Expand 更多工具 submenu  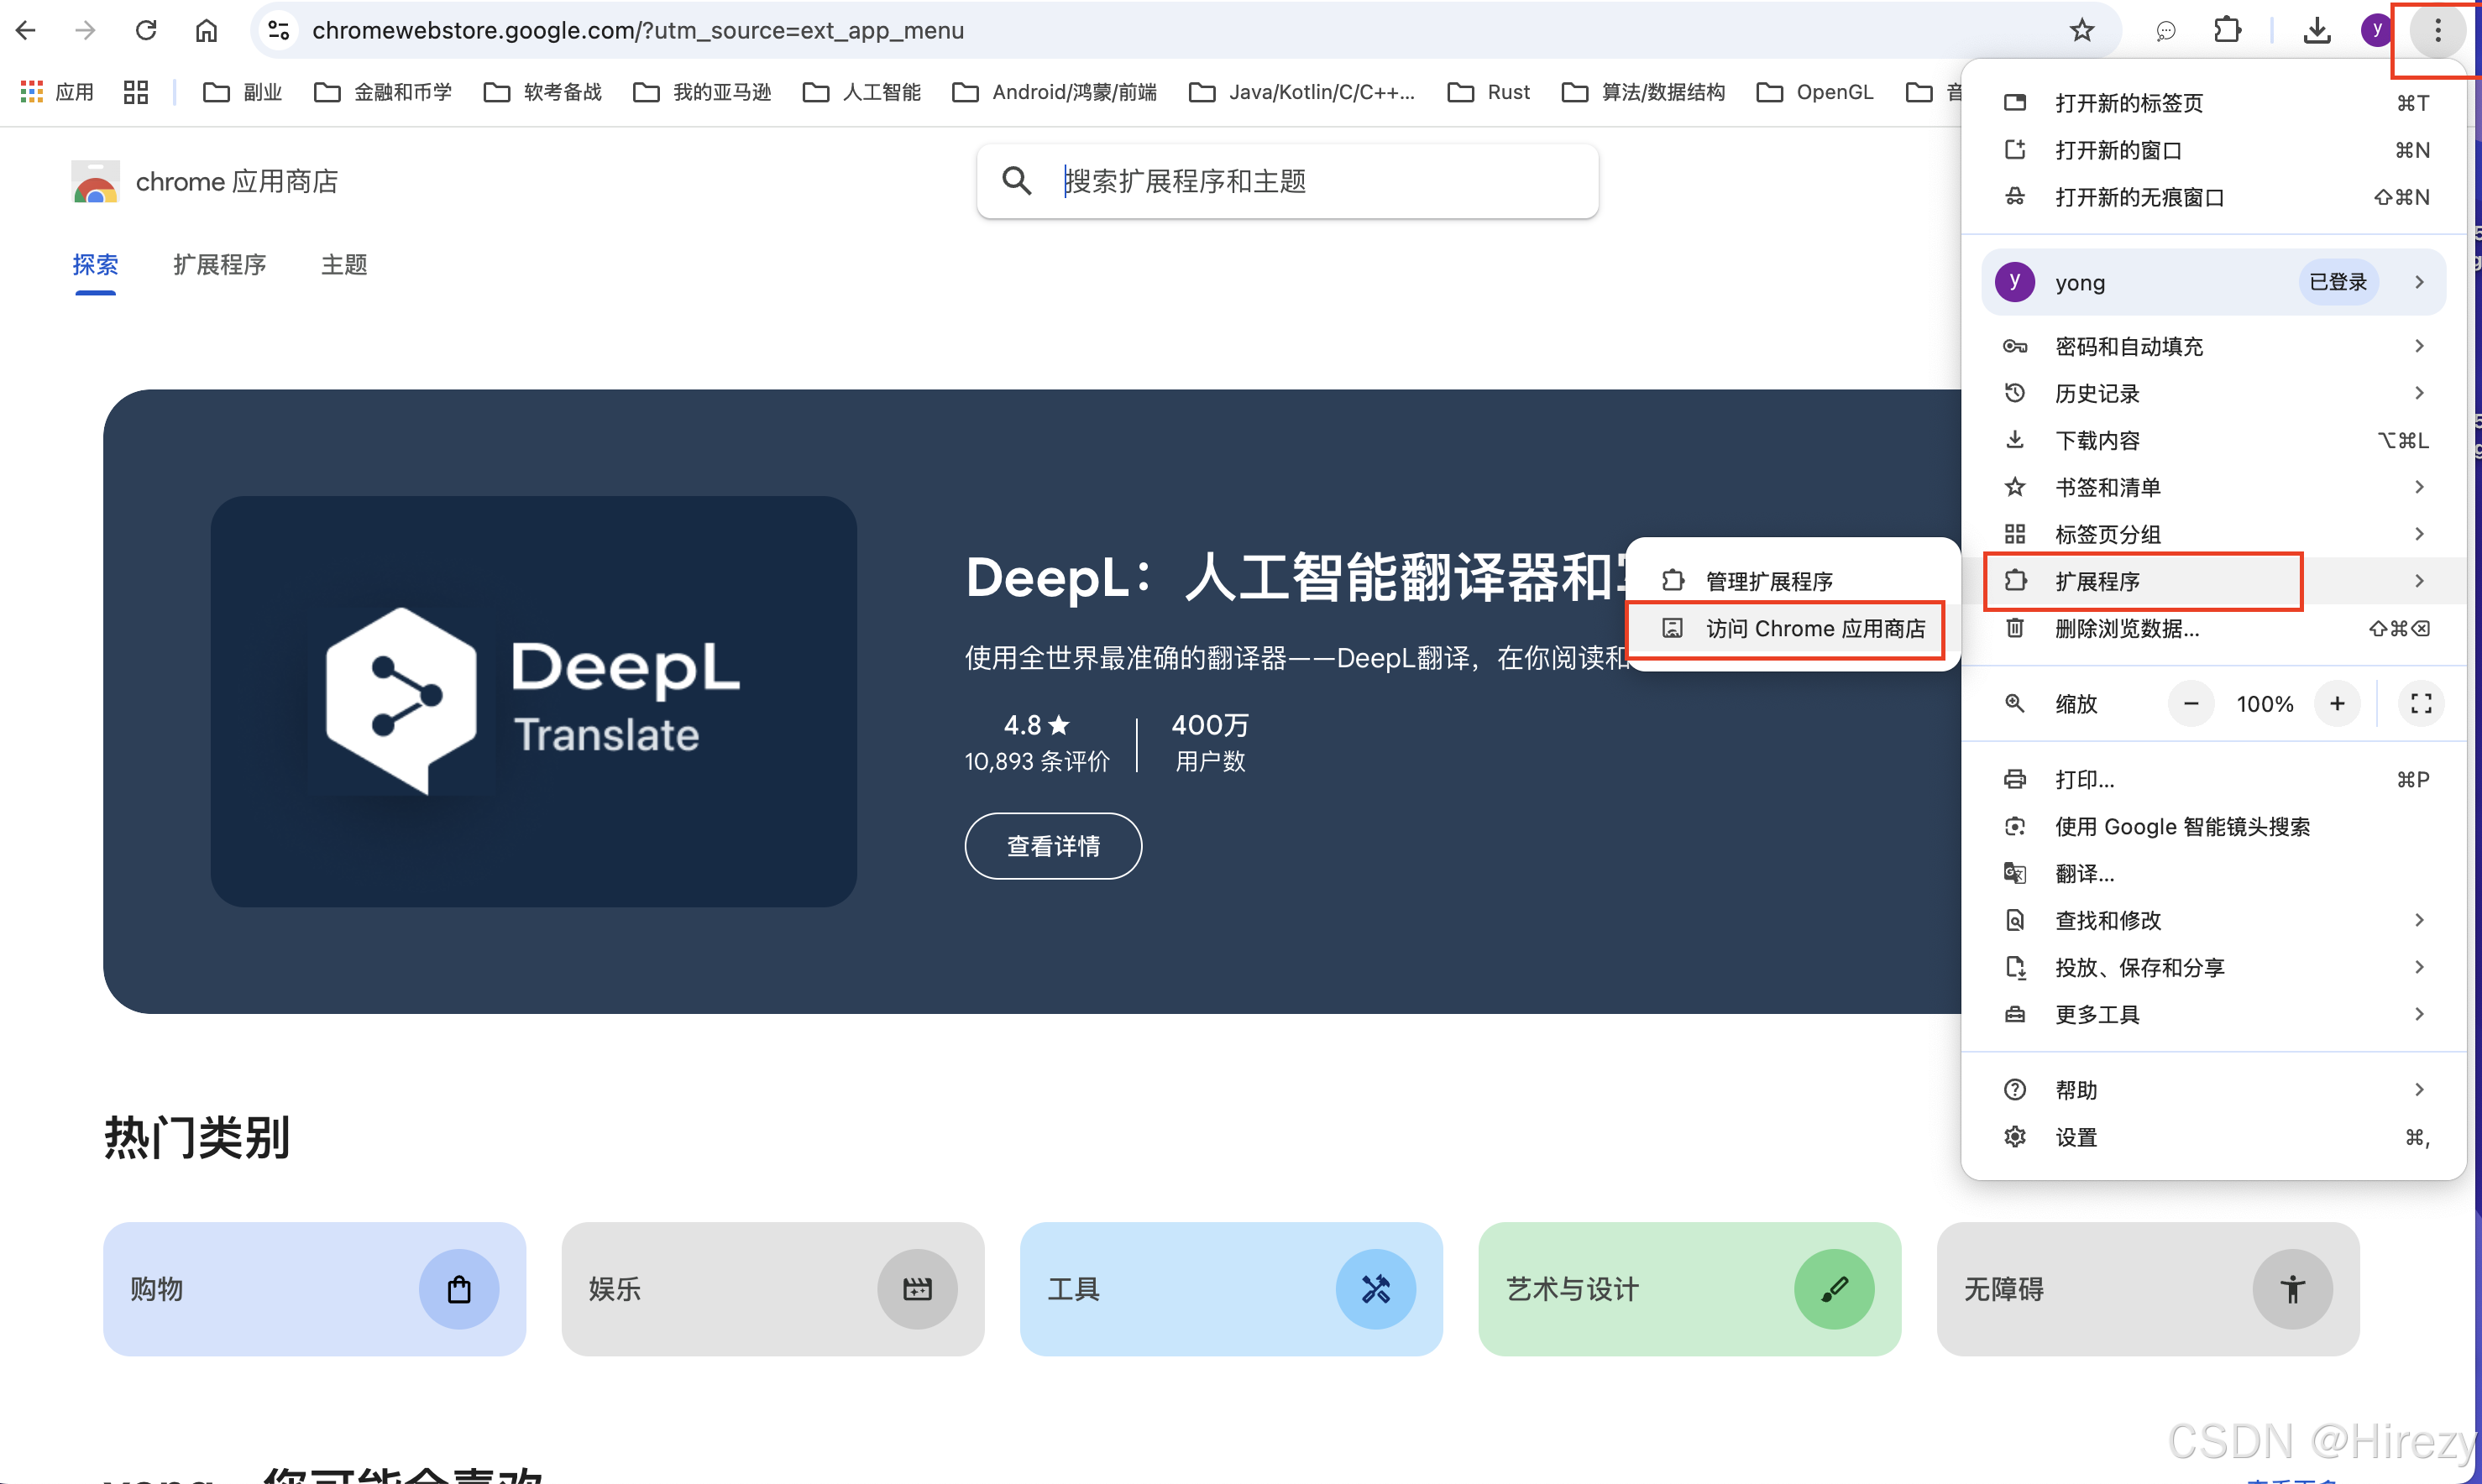point(2213,1014)
